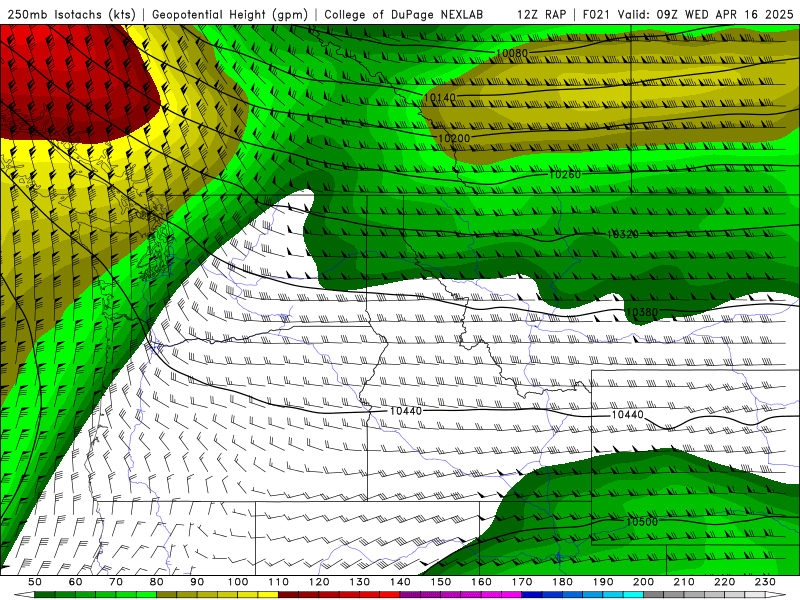Click the 10260 height contour label

coord(565,174)
